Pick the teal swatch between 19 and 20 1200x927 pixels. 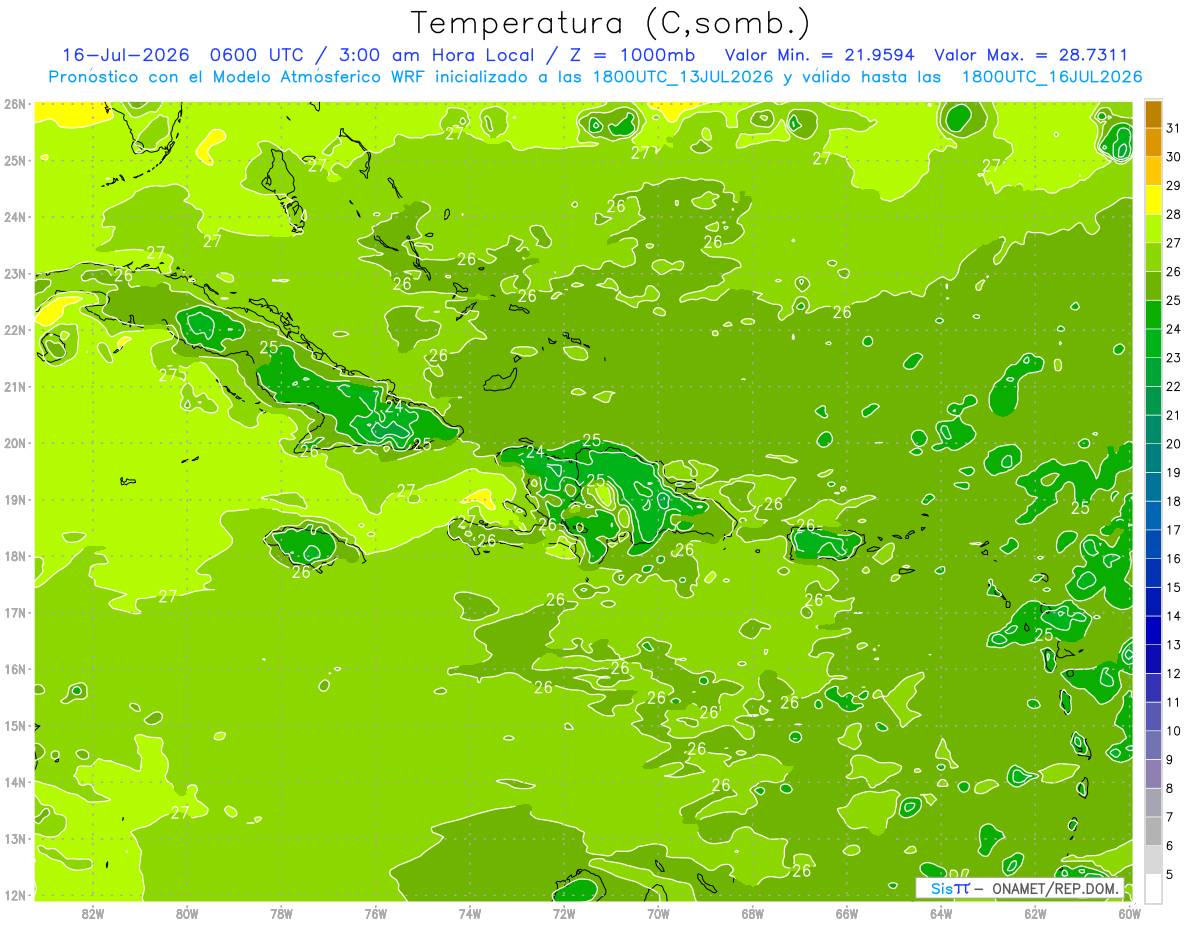click(x=1153, y=459)
